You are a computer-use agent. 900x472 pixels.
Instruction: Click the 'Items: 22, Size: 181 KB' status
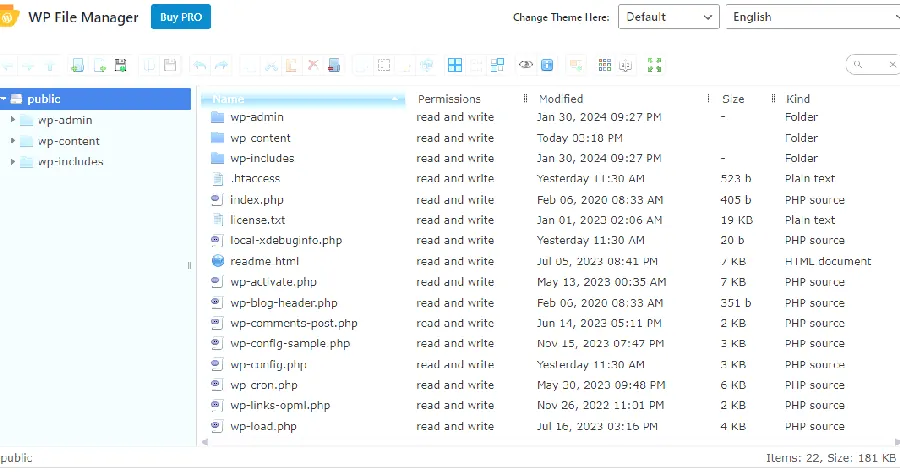pos(831,458)
